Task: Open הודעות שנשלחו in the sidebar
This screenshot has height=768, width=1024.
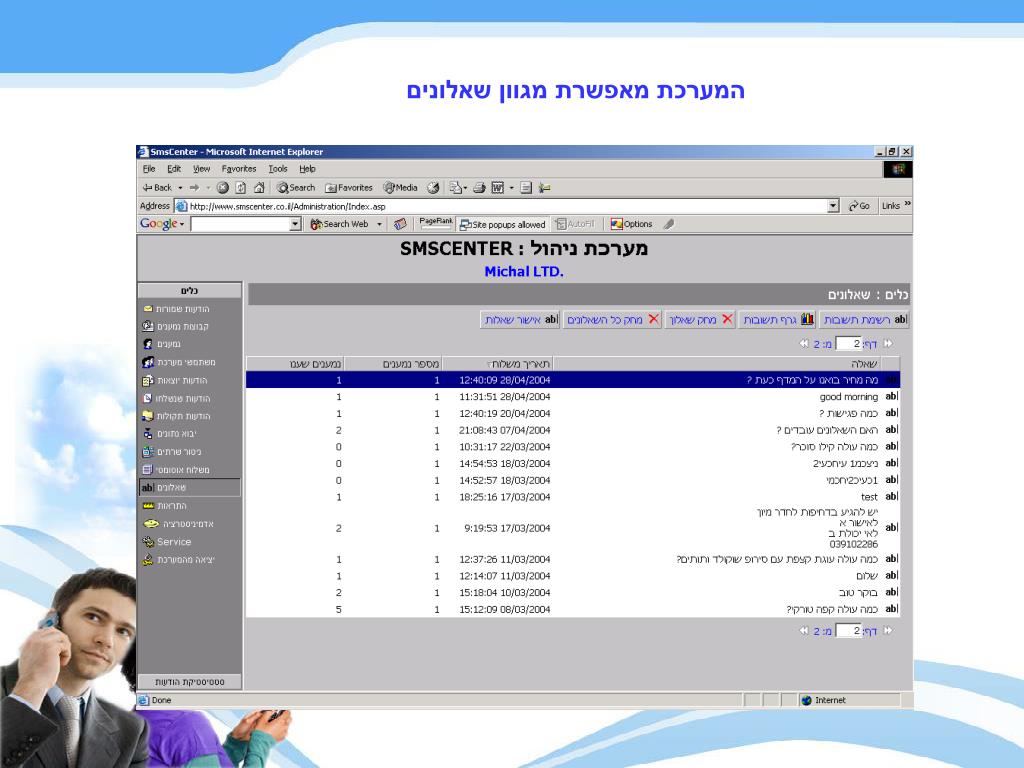Action: coord(176,398)
